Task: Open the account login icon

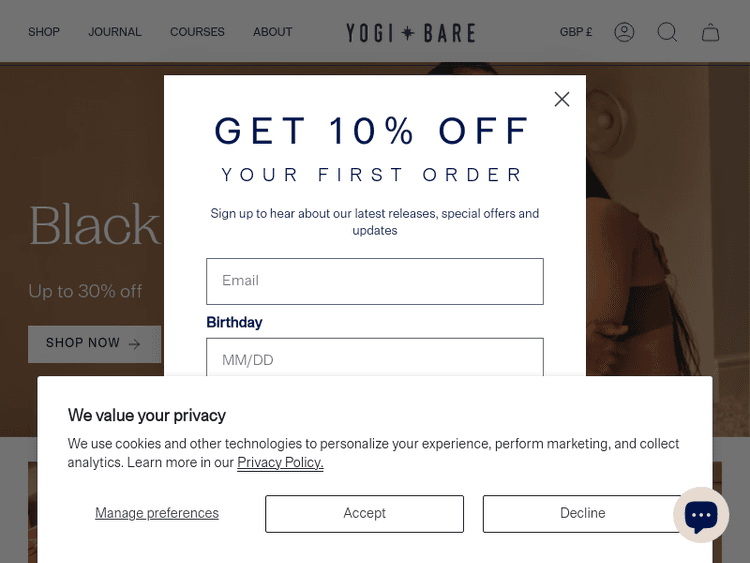Action: (x=625, y=32)
